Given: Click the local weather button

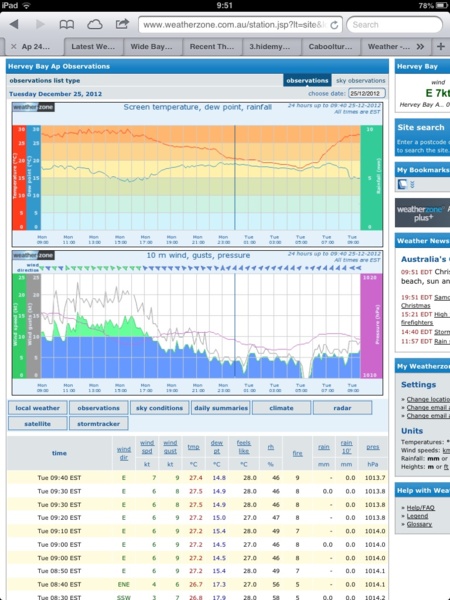Looking at the screenshot, I should (38, 408).
